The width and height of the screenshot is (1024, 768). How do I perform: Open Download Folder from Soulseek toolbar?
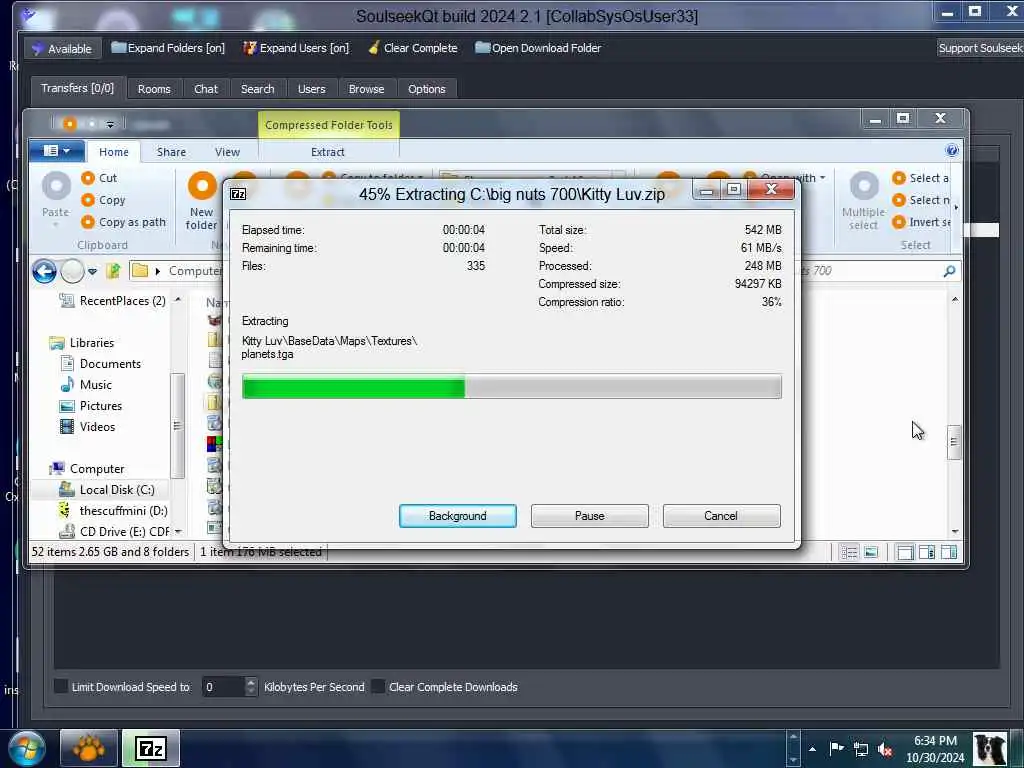click(538, 48)
